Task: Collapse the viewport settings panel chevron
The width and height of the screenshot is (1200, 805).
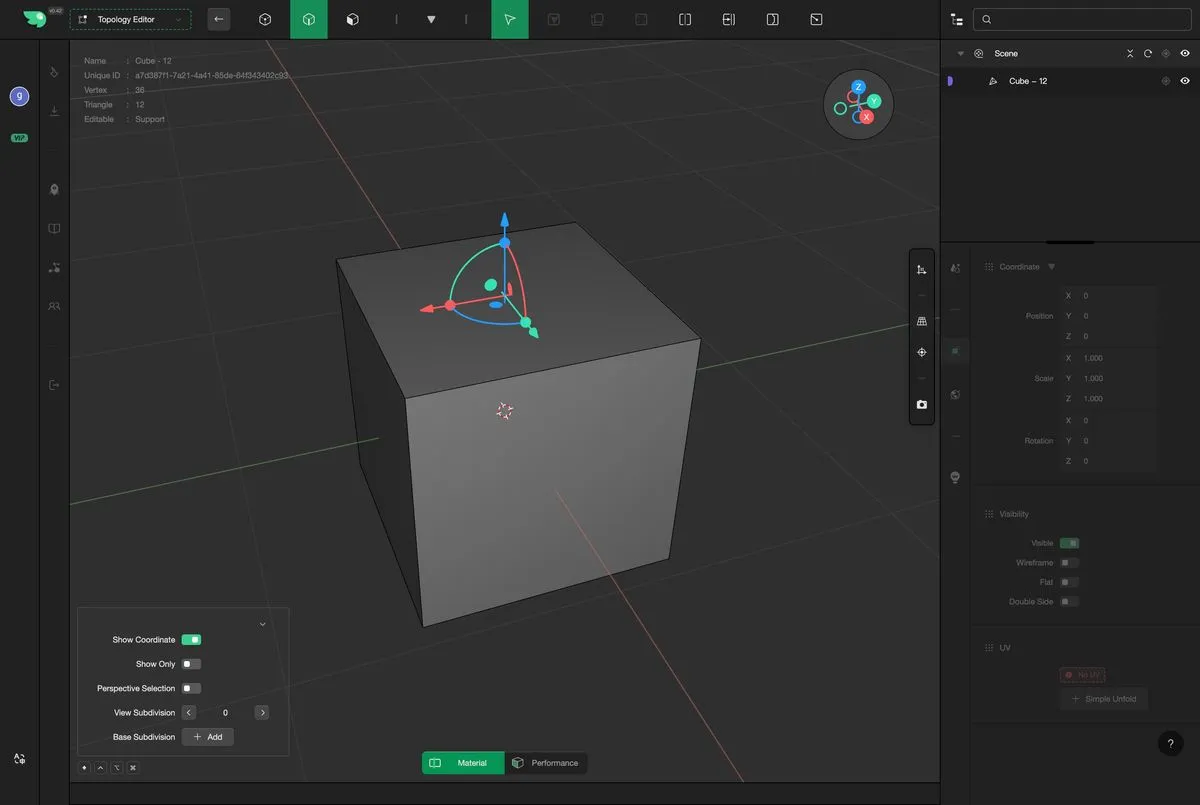Action: [x=263, y=624]
